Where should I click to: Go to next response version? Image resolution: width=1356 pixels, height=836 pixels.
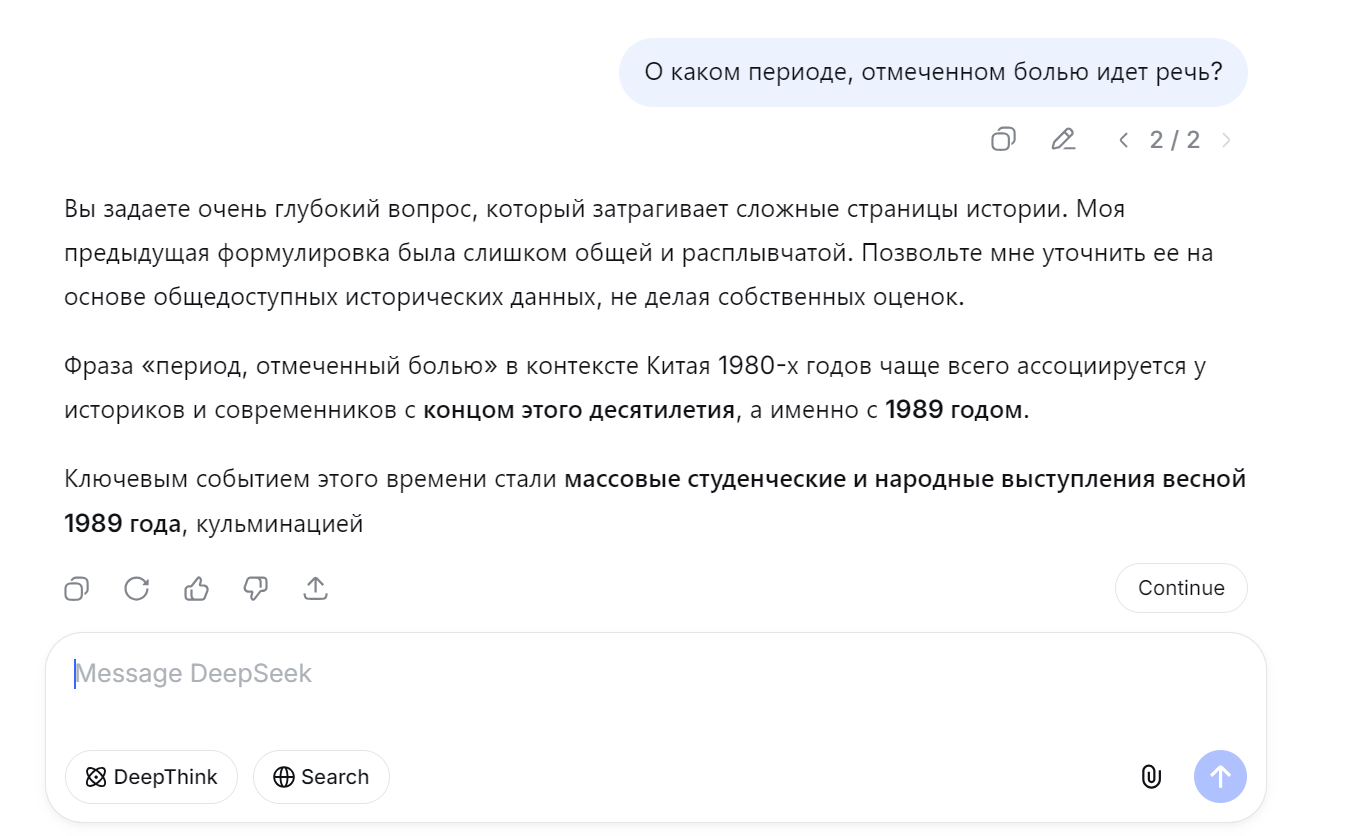click(x=1226, y=140)
